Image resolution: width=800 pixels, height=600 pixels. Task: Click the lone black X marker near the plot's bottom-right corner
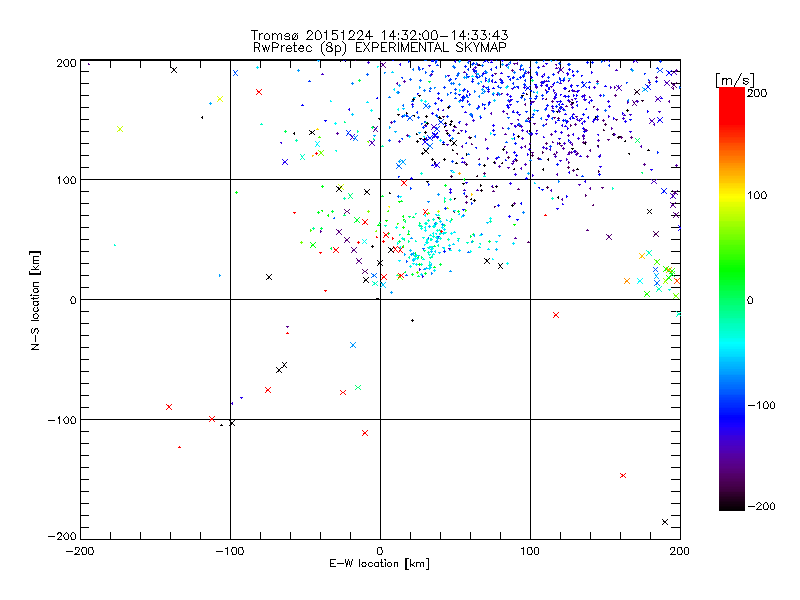pos(665,522)
